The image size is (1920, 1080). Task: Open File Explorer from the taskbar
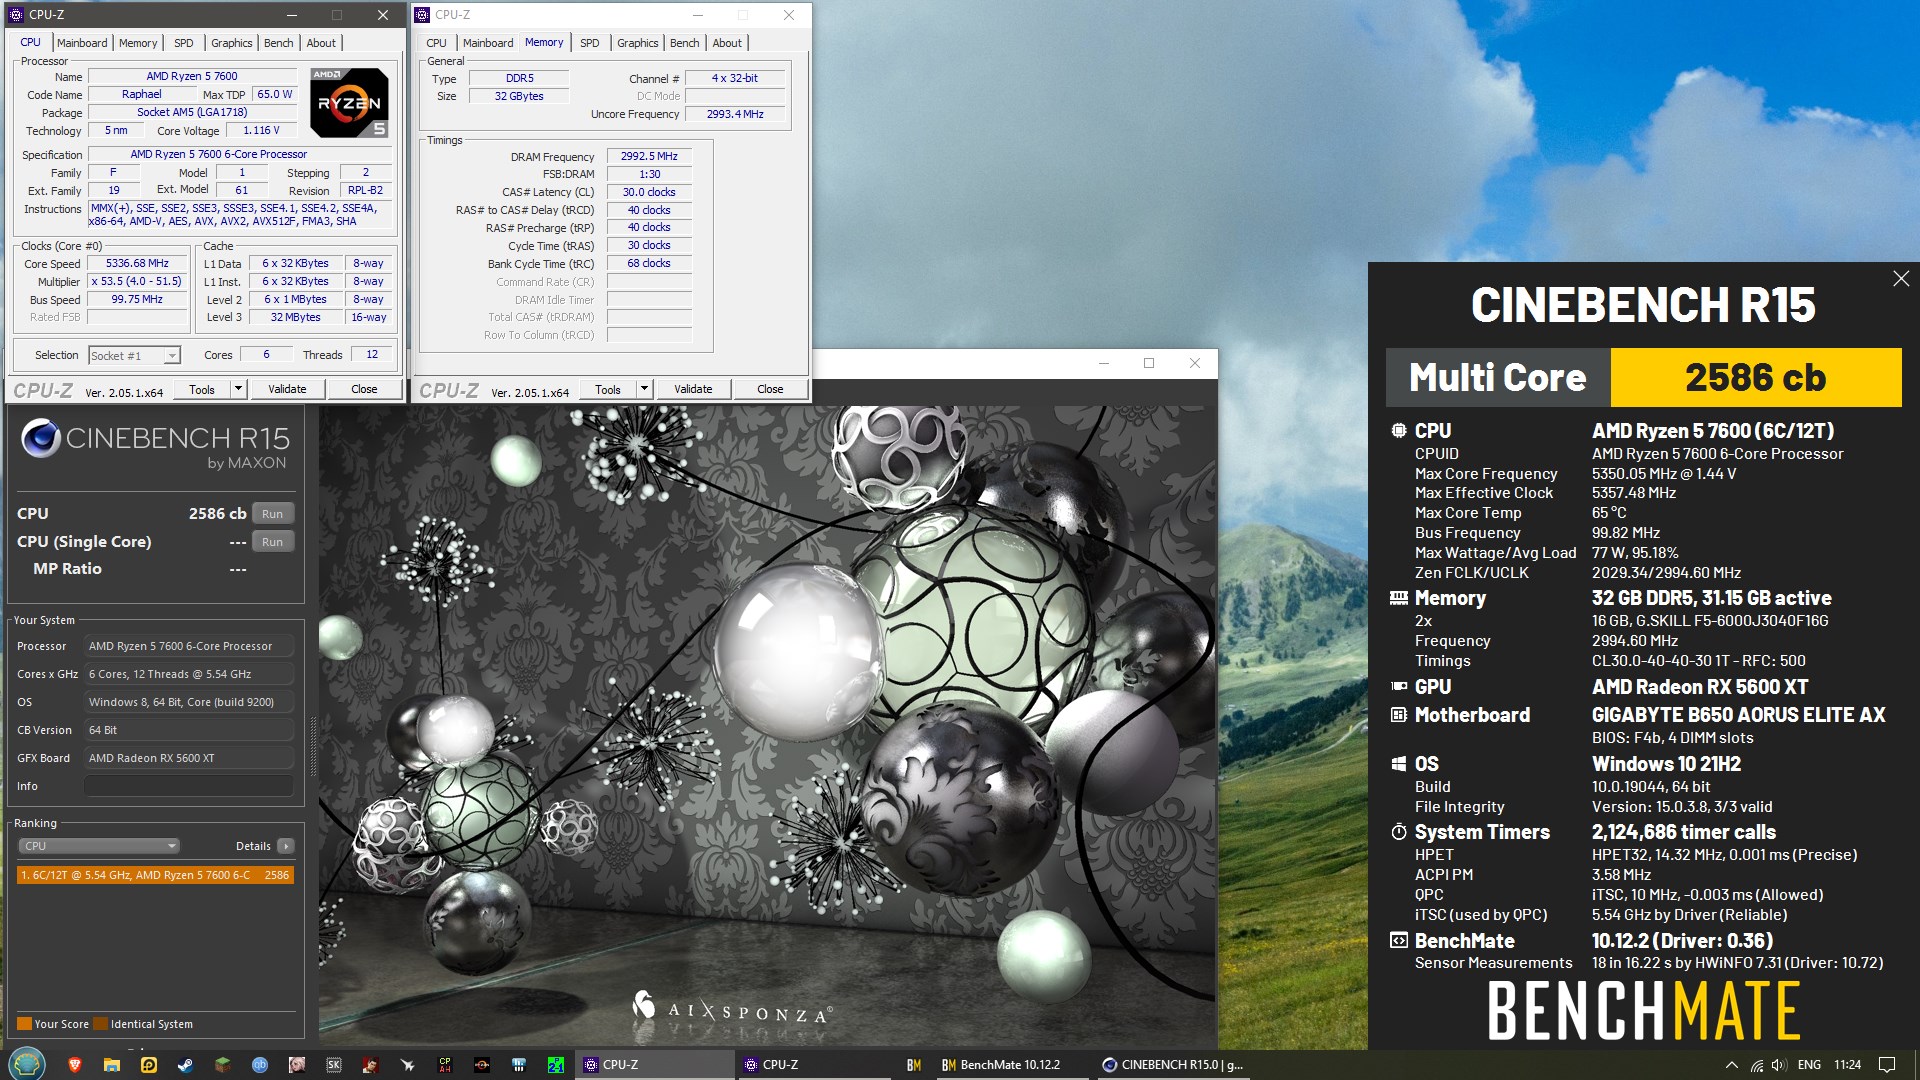point(112,1065)
